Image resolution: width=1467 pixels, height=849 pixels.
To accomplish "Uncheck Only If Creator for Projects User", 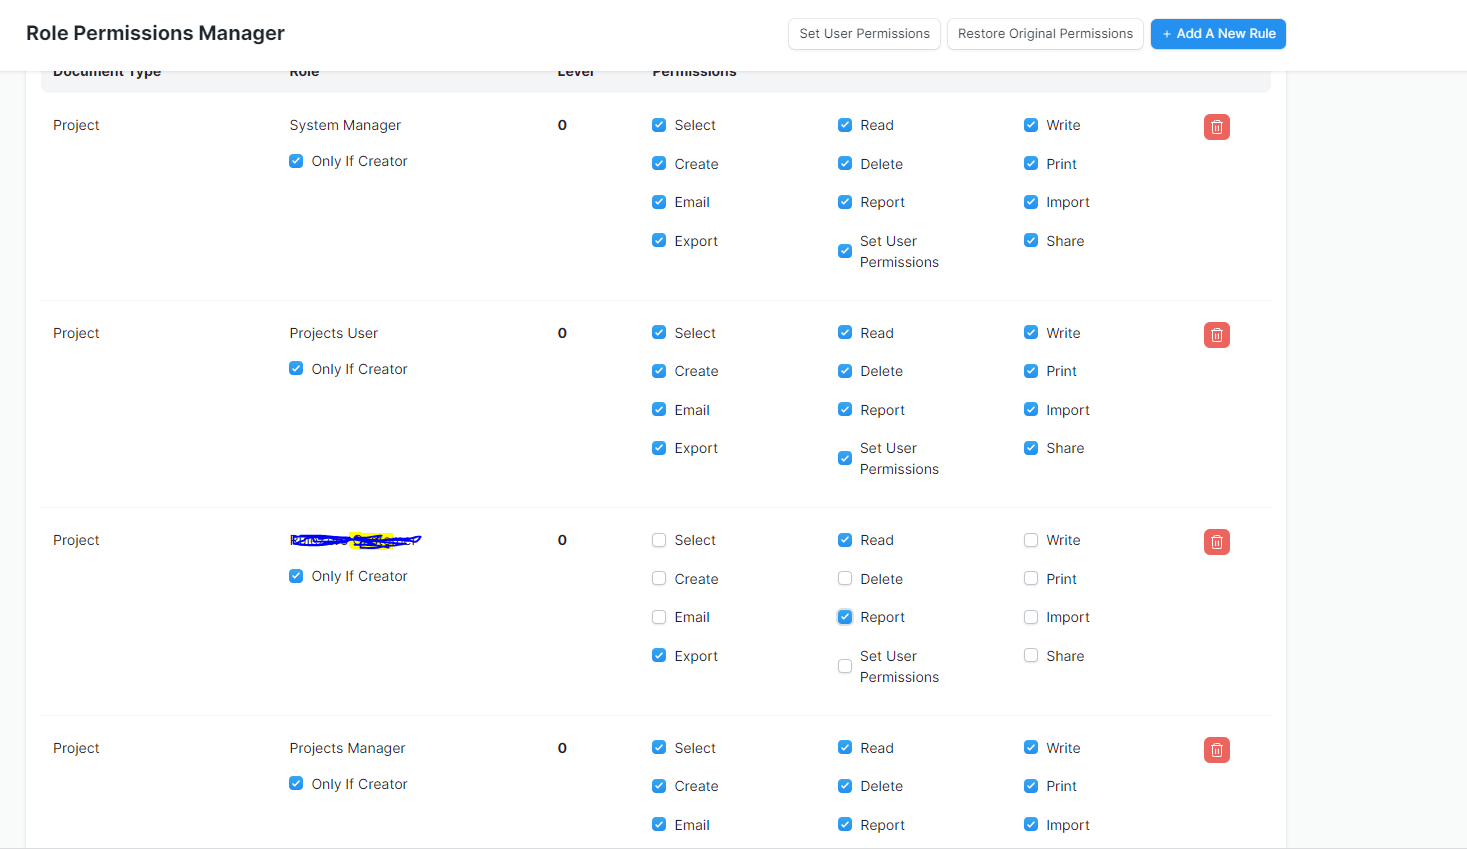I will point(296,369).
